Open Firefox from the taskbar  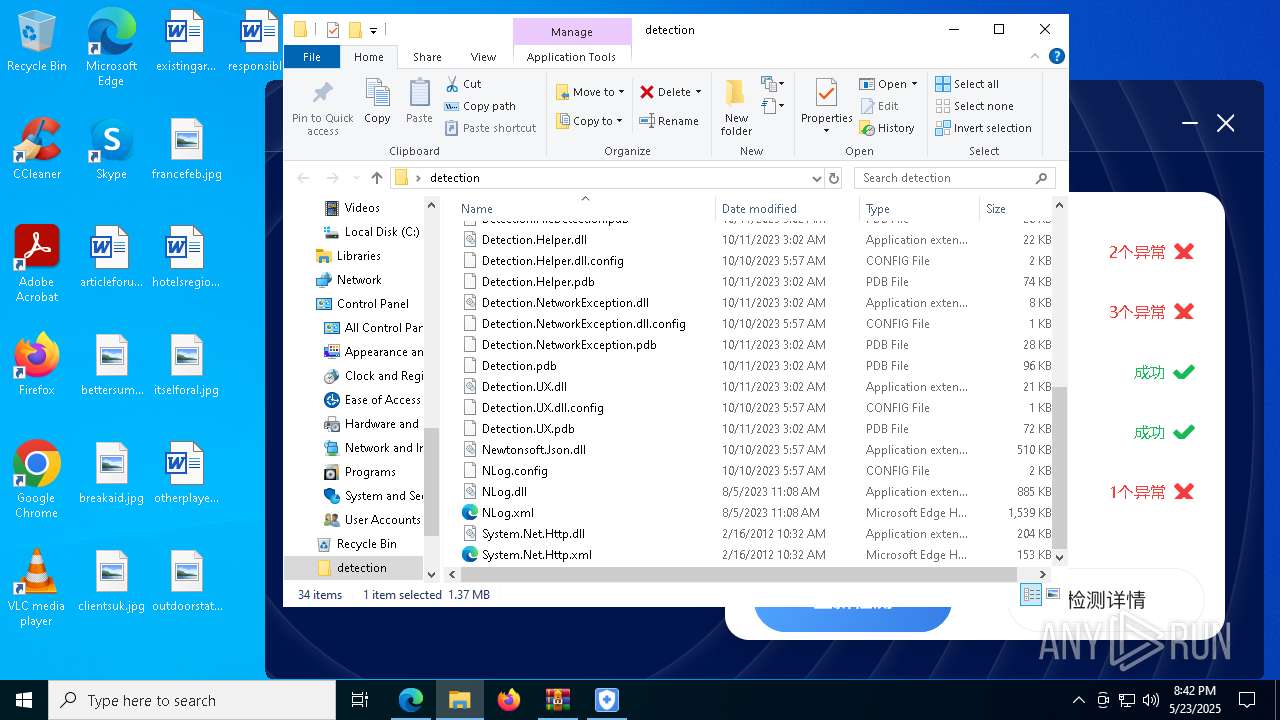509,700
